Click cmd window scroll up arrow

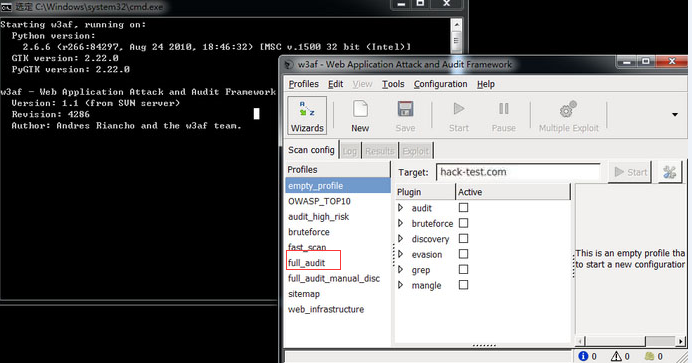[456, 25]
